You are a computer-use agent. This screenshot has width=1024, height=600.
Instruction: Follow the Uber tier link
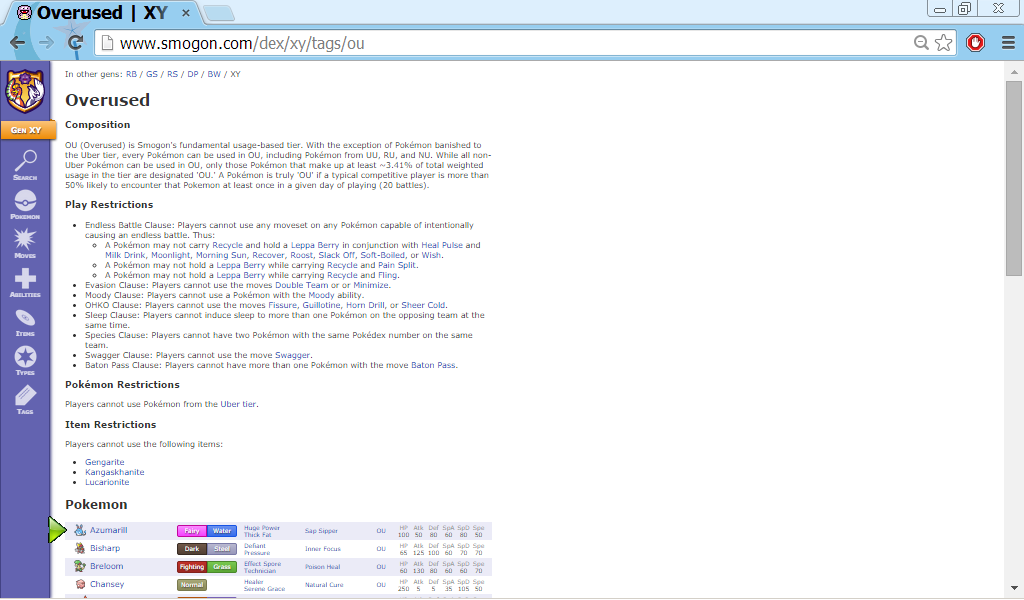point(238,404)
